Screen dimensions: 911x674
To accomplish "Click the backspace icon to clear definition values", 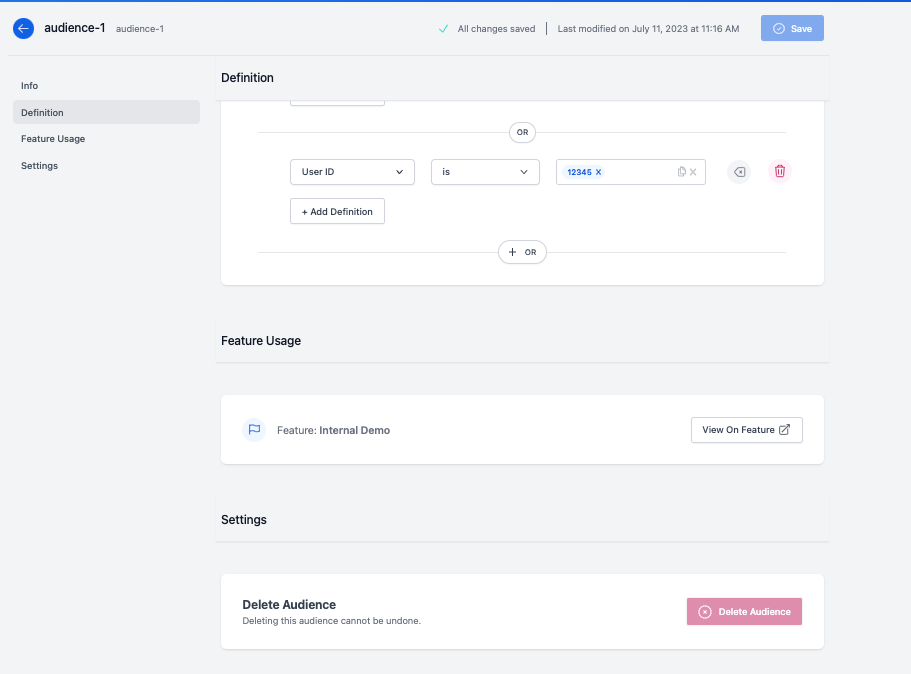I will tap(739, 171).
